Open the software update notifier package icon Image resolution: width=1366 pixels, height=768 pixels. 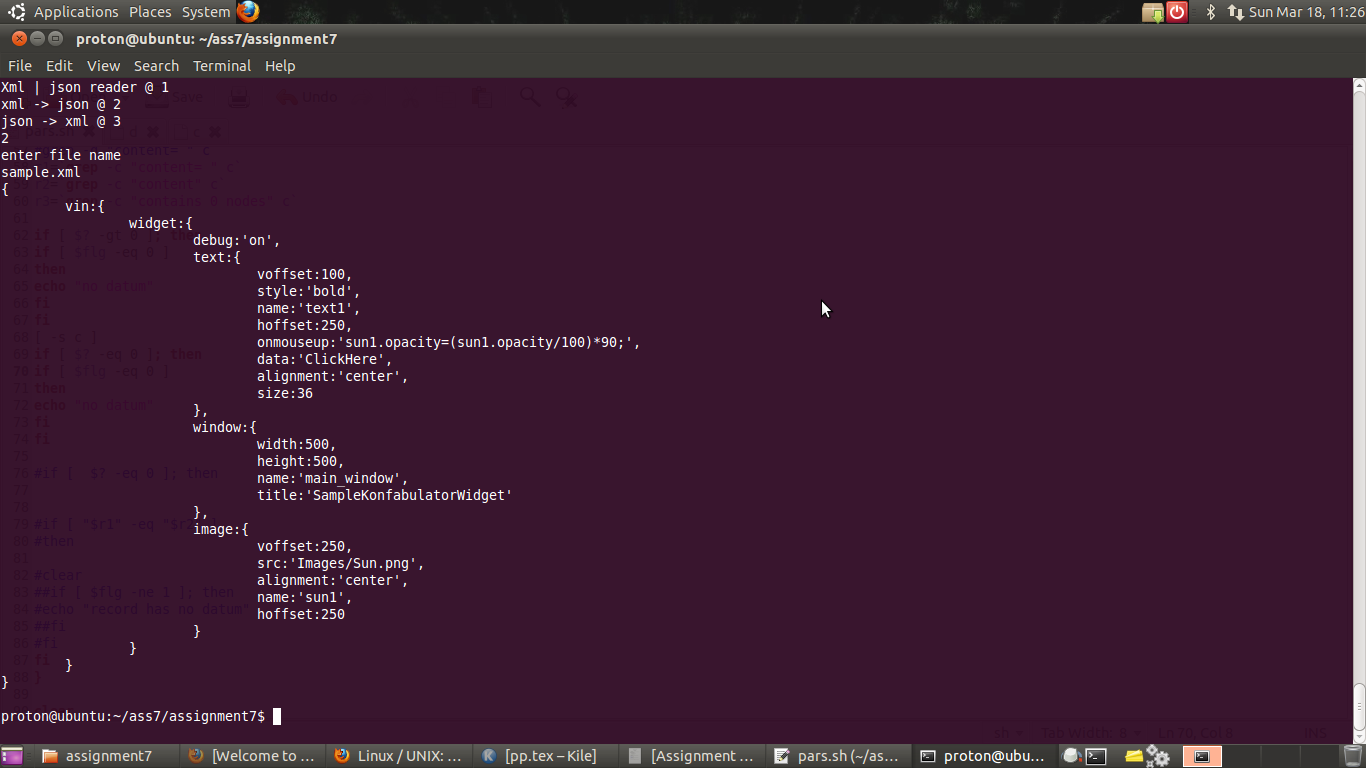(1153, 12)
